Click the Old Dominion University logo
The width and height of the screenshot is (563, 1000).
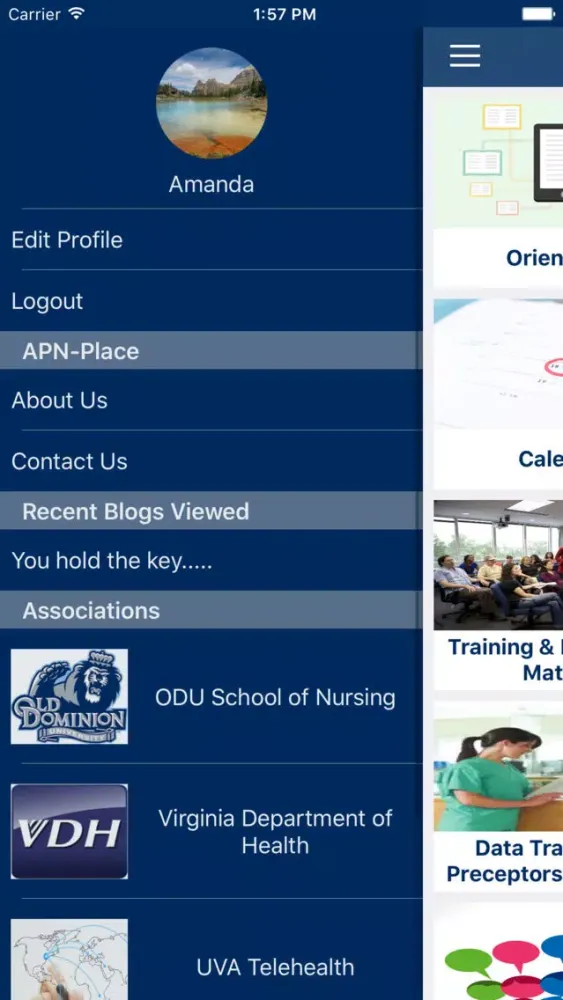tap(69, 696)
